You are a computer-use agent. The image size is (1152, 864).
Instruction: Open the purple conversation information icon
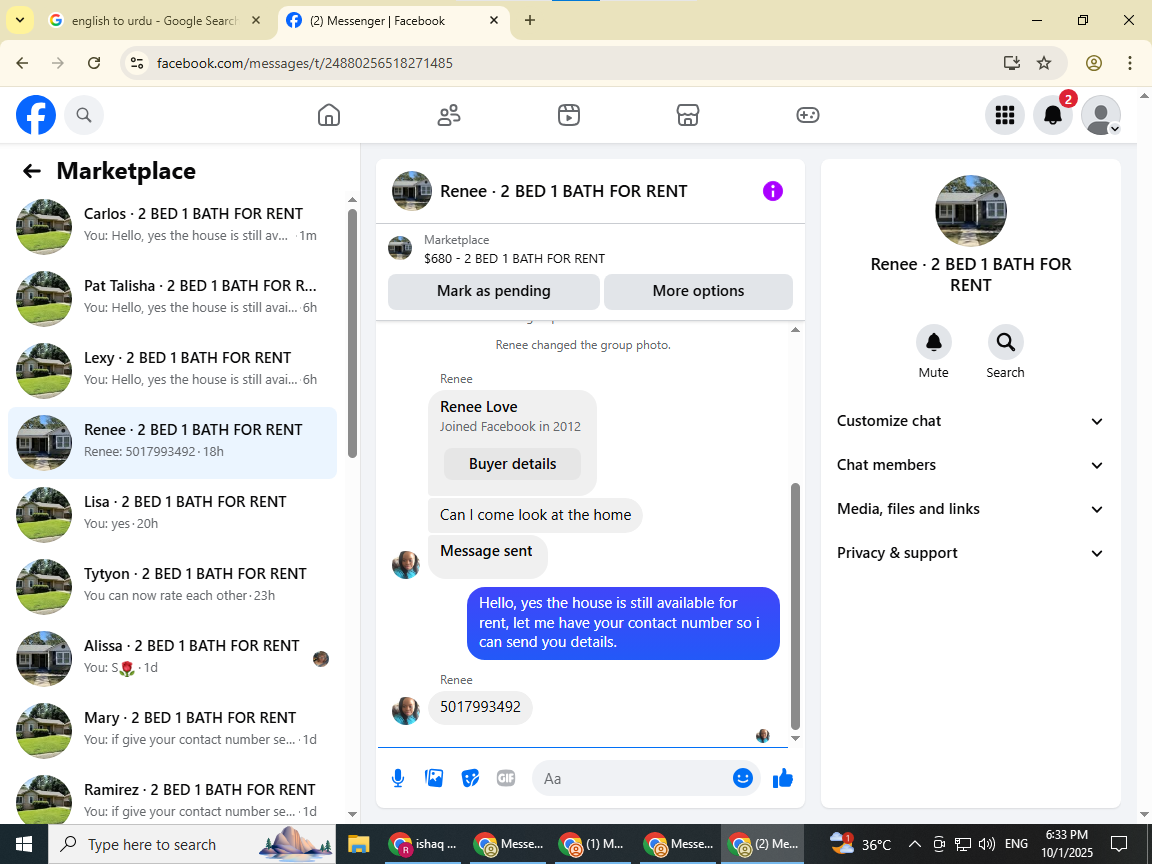click(772, 191)
